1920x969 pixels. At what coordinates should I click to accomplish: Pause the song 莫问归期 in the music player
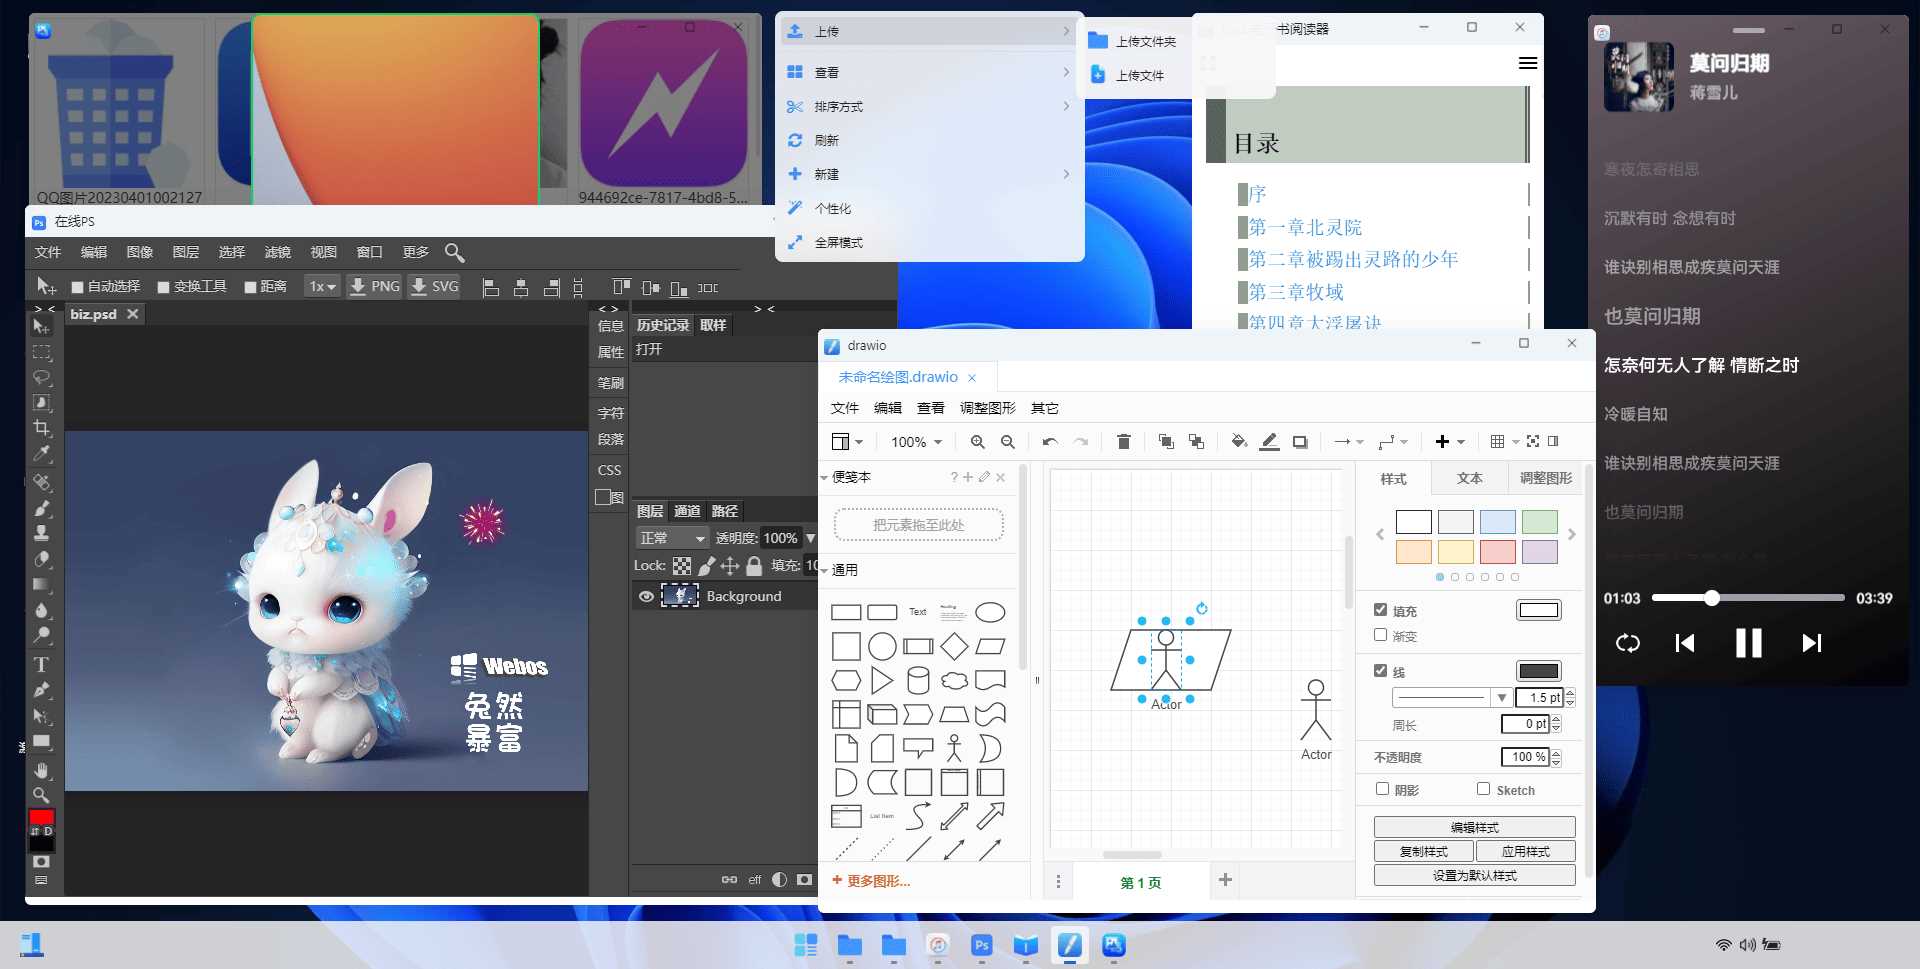1748,643
